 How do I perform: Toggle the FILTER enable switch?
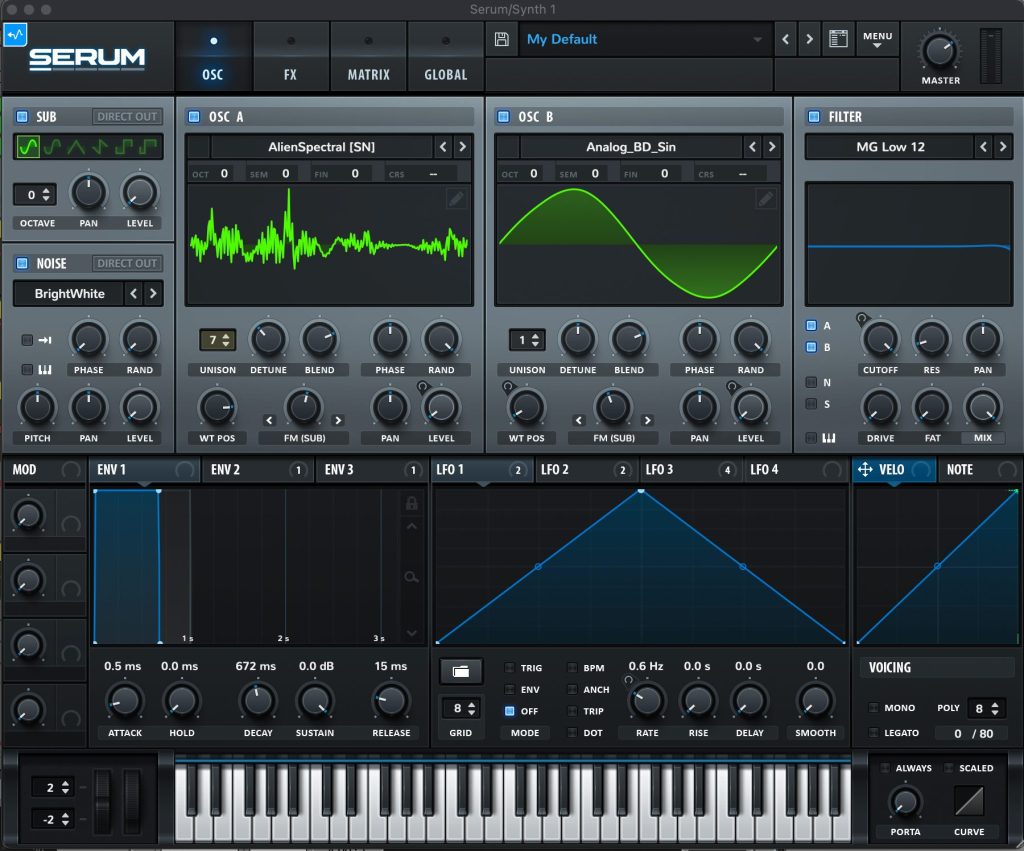pyautogui.click(x=814, y=116)
